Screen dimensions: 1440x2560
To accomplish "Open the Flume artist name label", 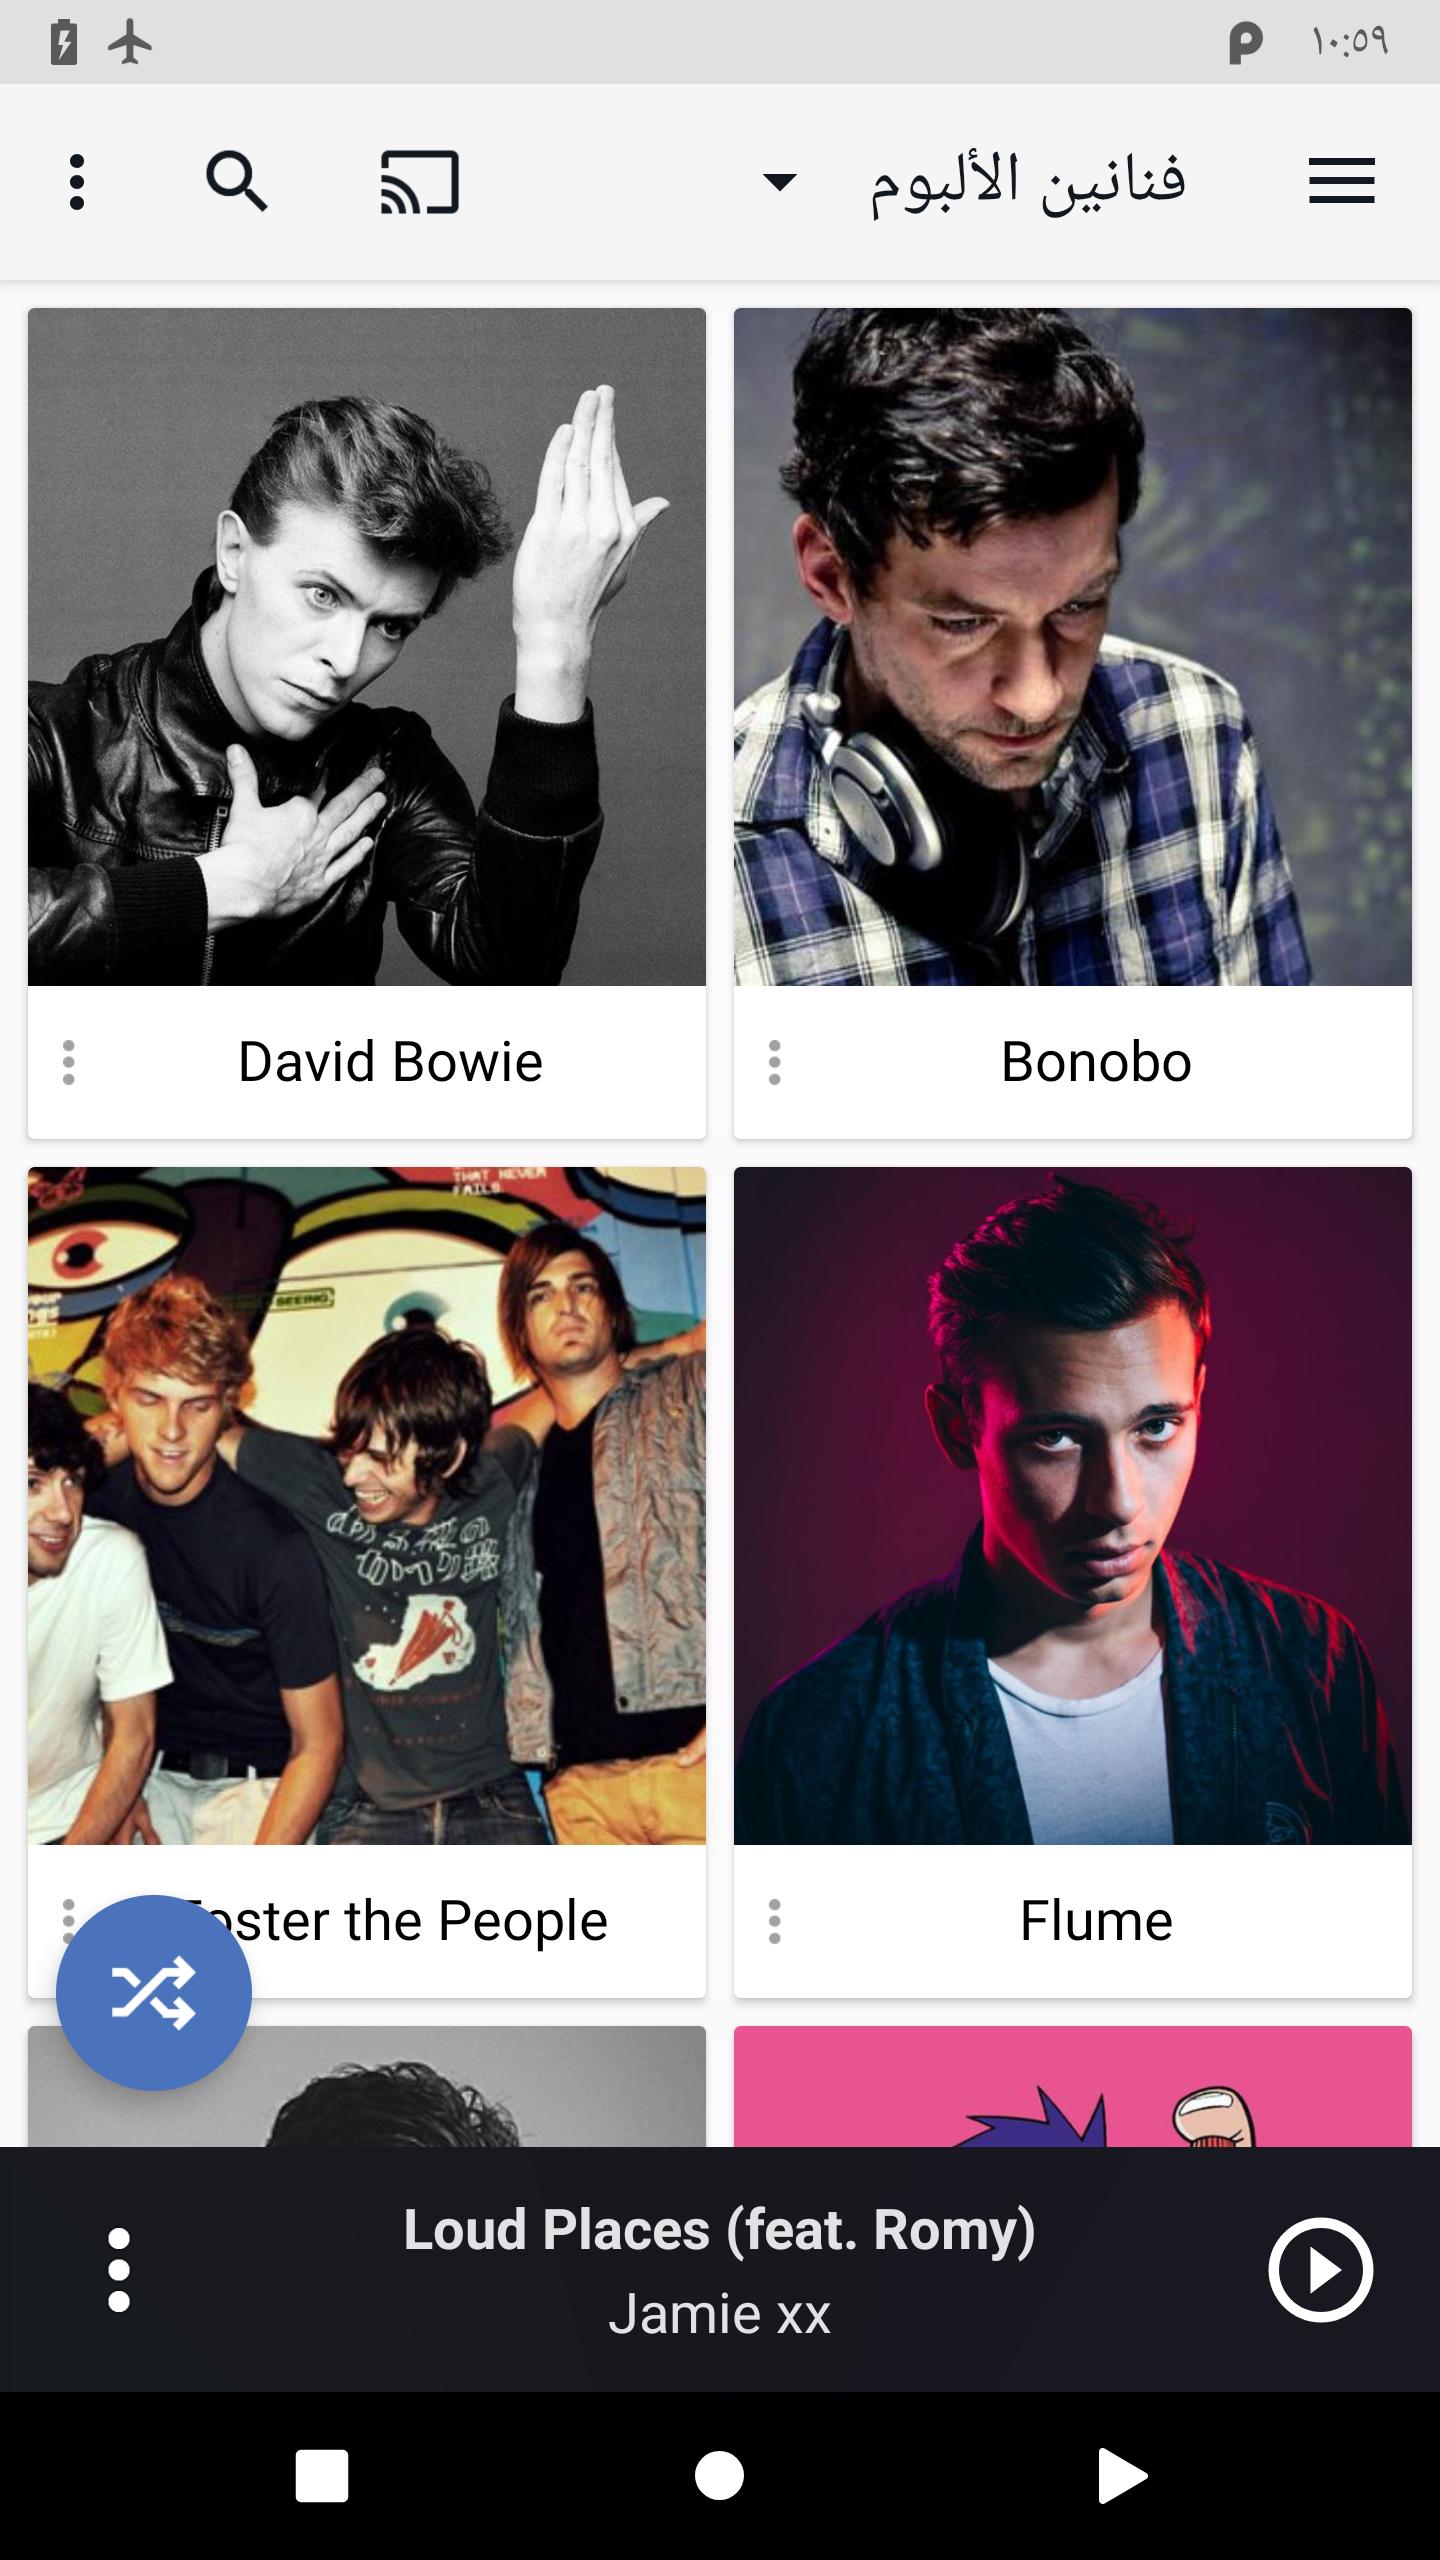I will [x=1096, y=1921].
